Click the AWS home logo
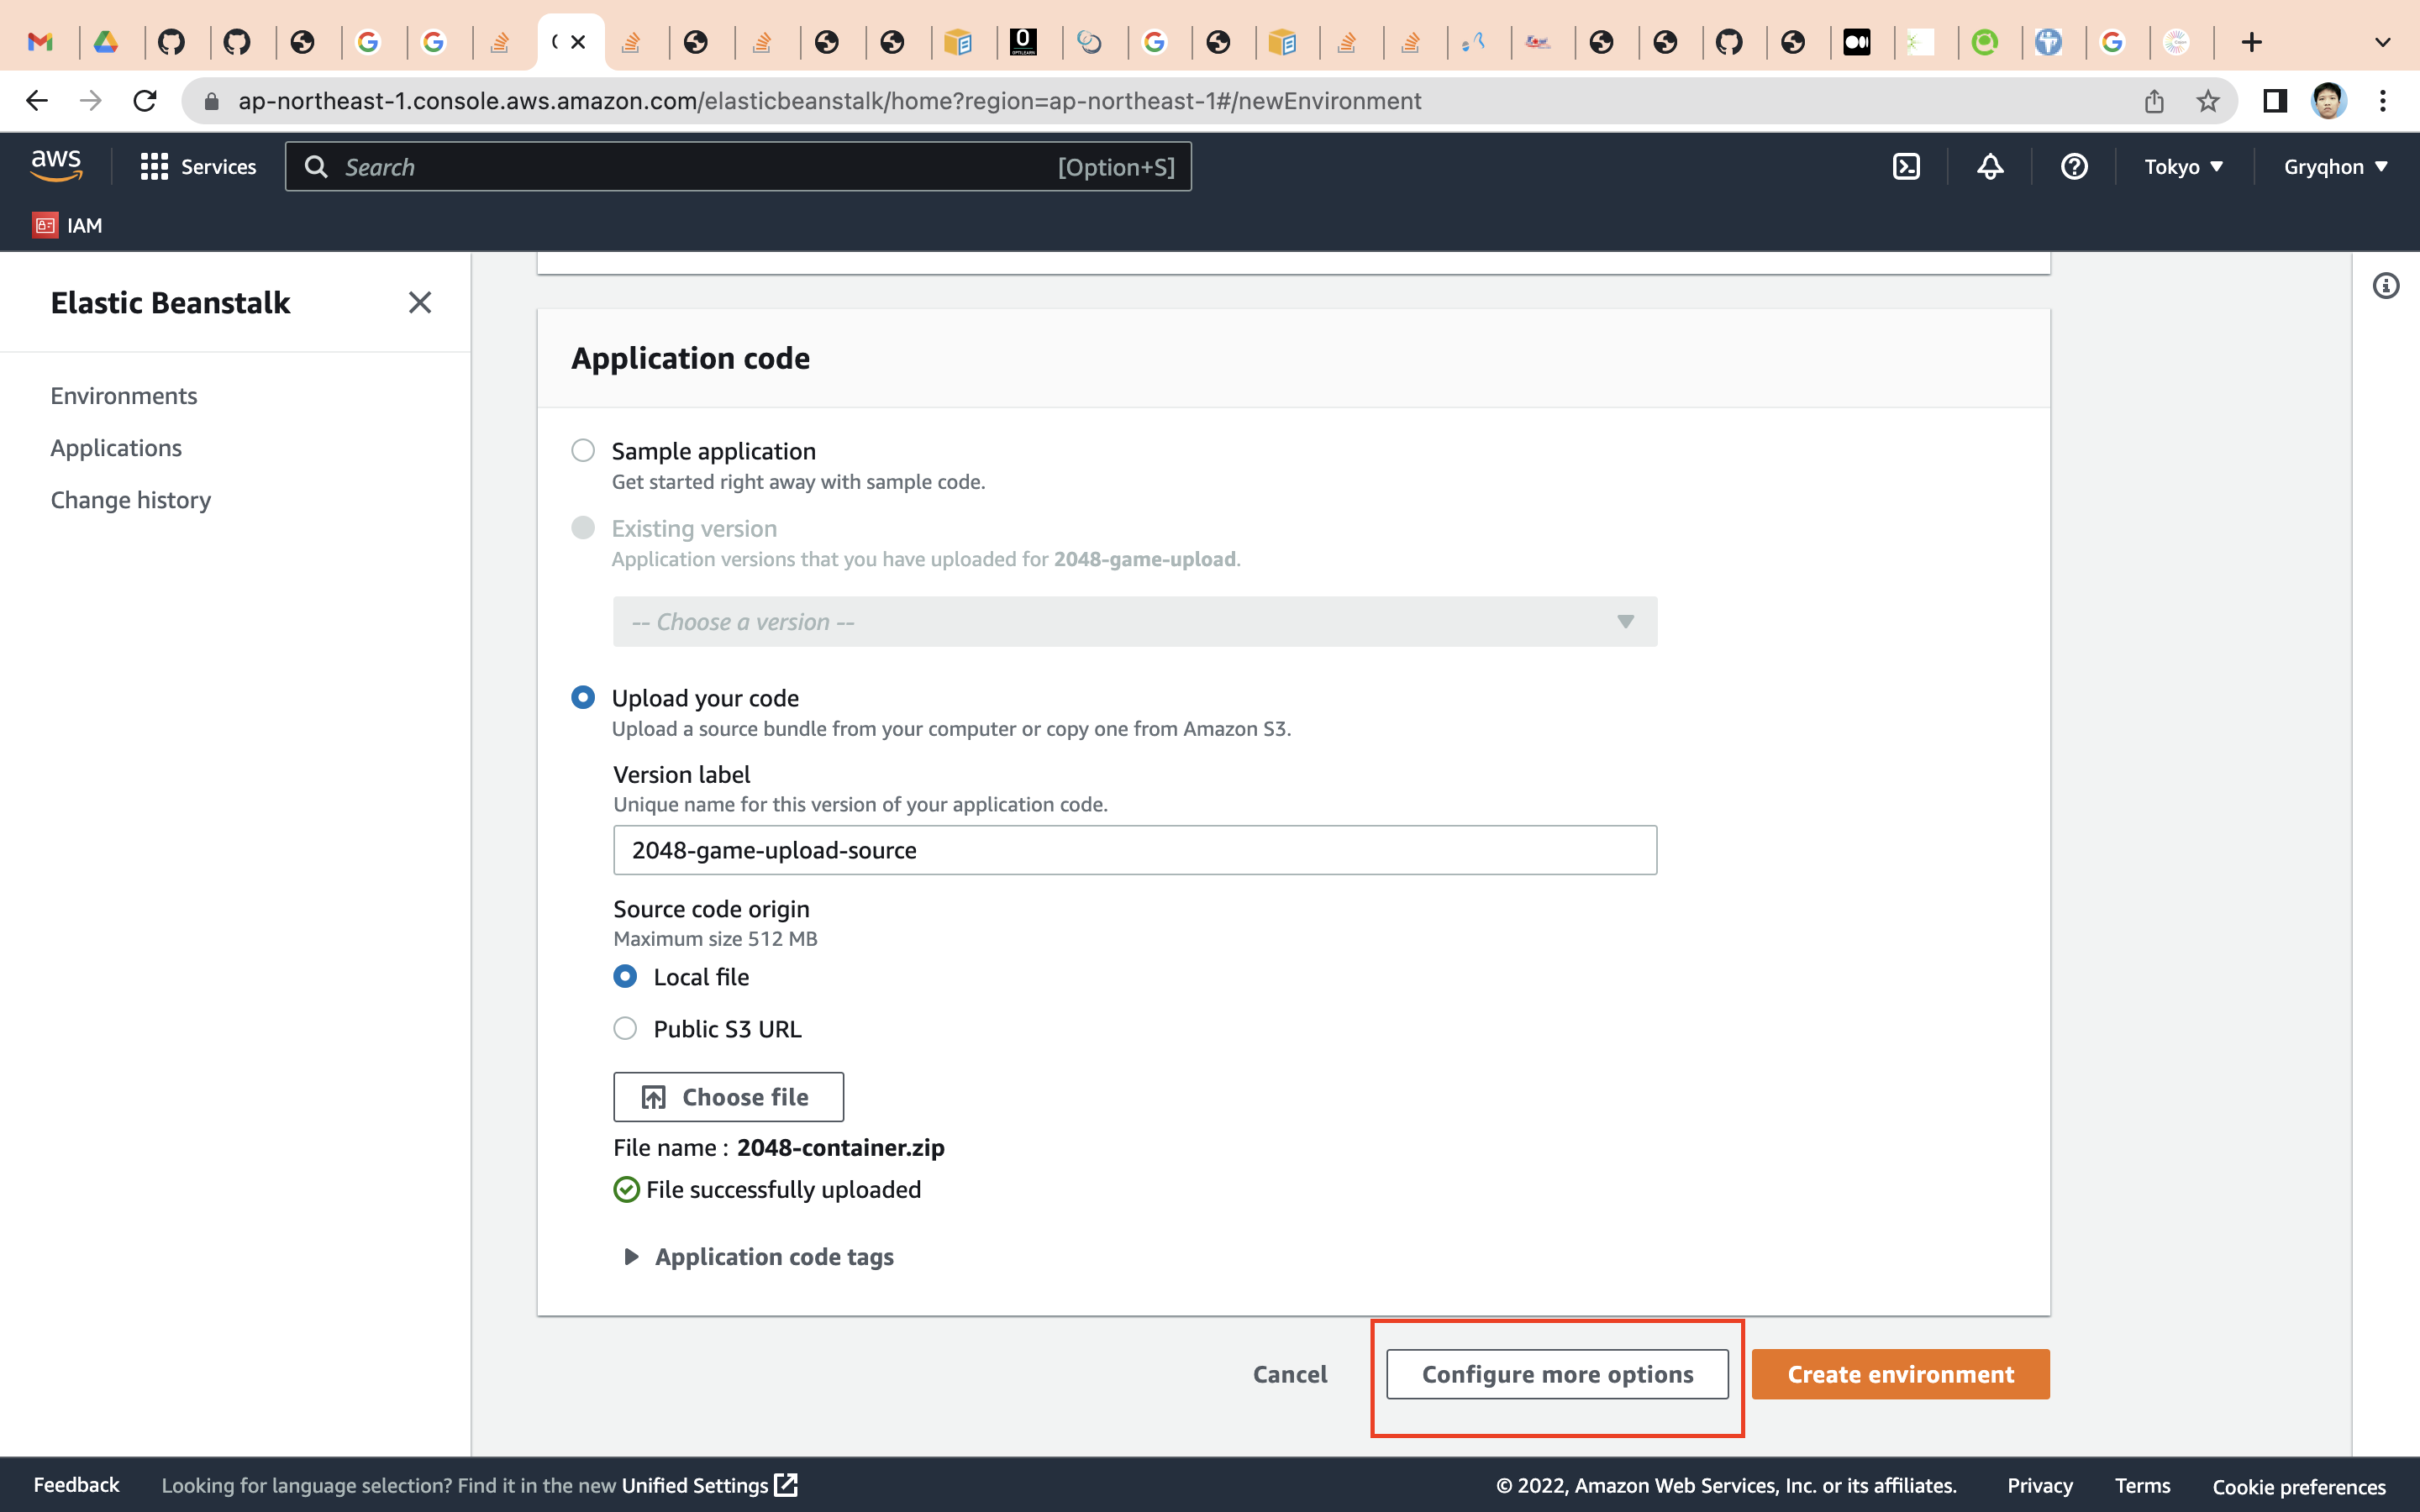Image resolution: width=2420 pixels, height=1512 pixels. coord(57,164)
